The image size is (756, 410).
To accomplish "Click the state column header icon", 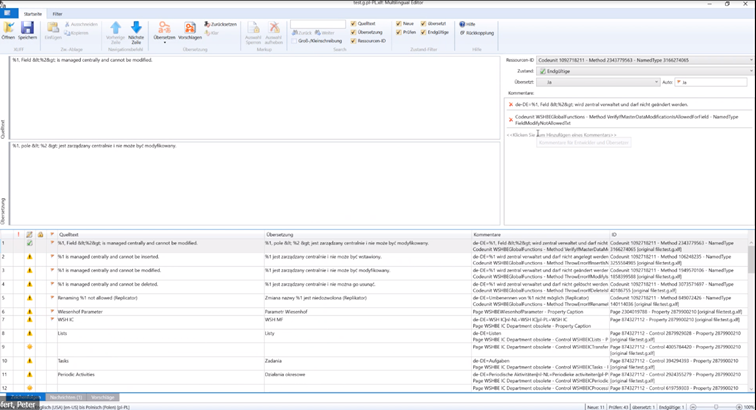I will click(29, 234).
